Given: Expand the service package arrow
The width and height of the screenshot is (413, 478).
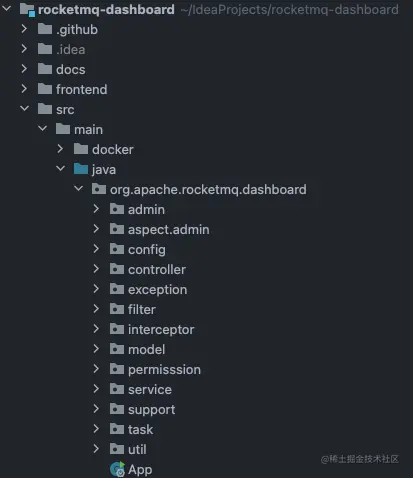Looking at the screenshot, I should point(96,389).
